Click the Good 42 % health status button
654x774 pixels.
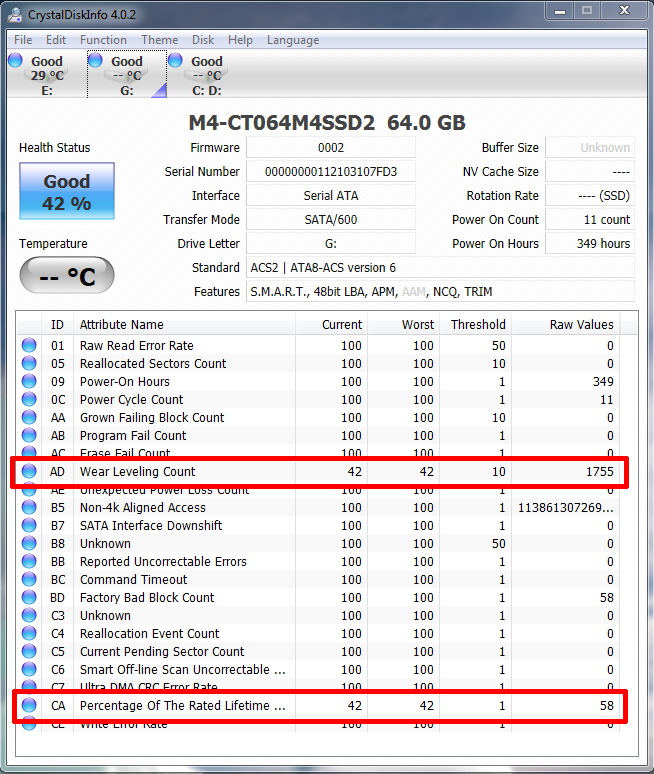point(67,192)
